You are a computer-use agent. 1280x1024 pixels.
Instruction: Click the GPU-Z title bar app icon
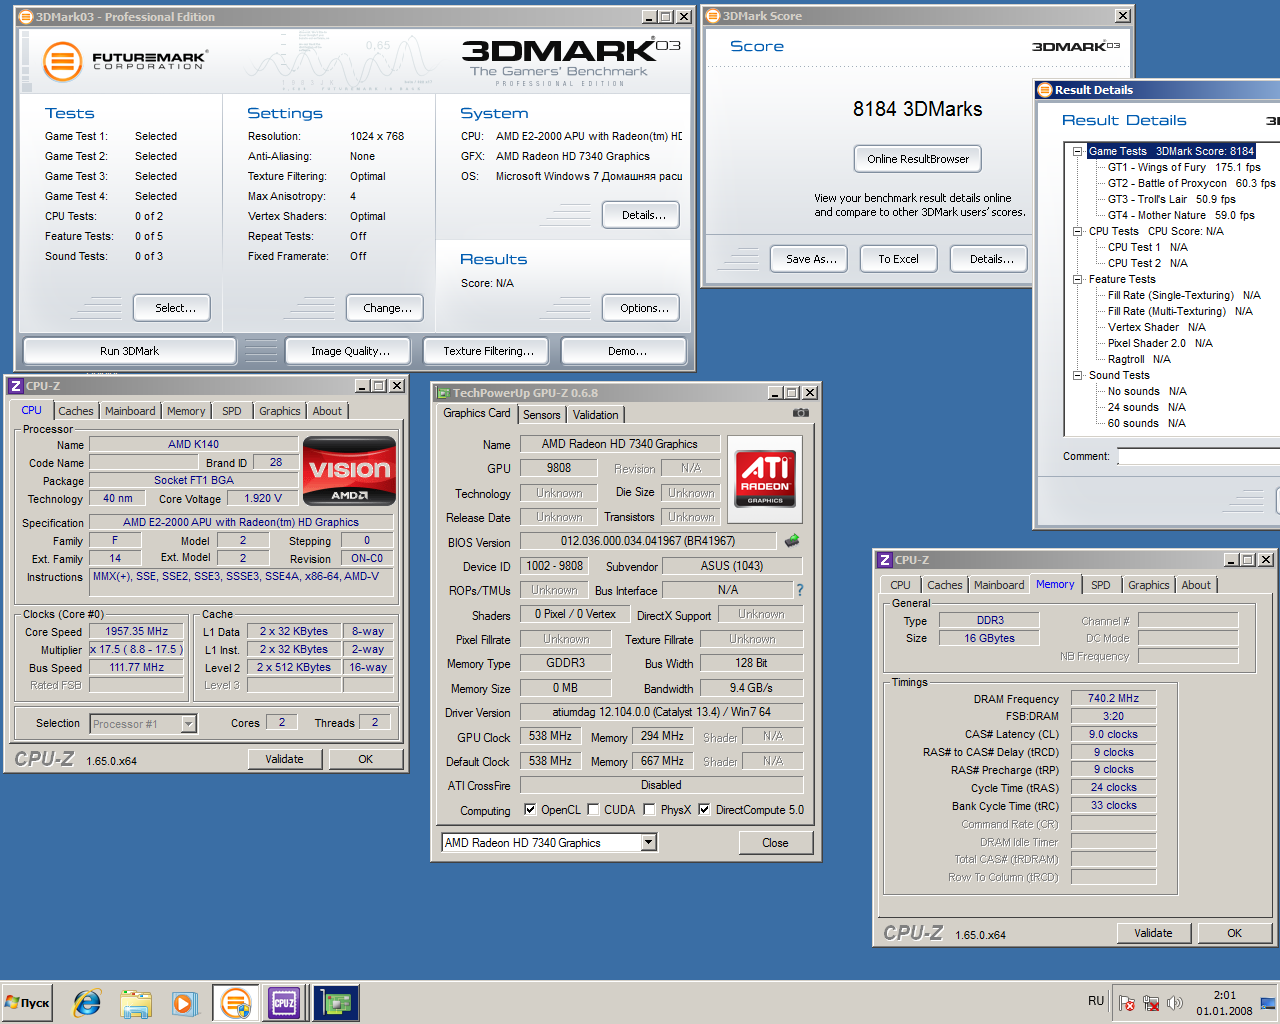(x=443, y=393)
